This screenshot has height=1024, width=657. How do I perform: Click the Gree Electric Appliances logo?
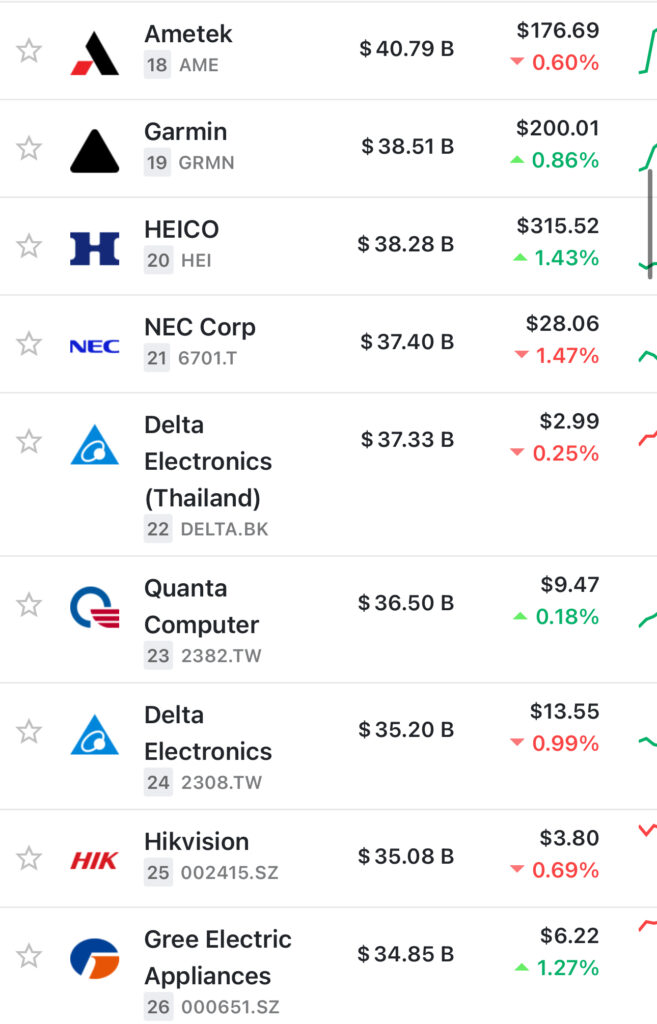(95, 958)
